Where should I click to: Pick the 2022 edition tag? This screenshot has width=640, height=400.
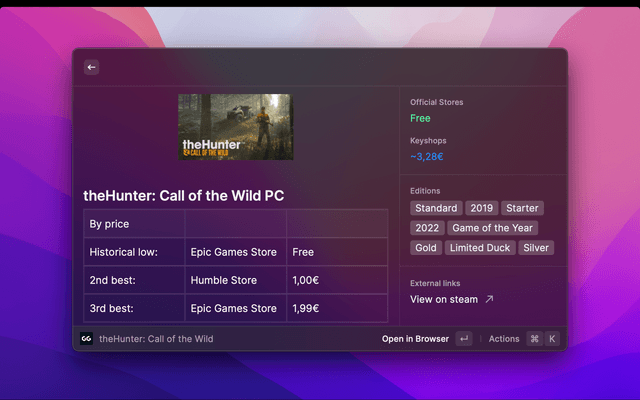tap(427, 228)
